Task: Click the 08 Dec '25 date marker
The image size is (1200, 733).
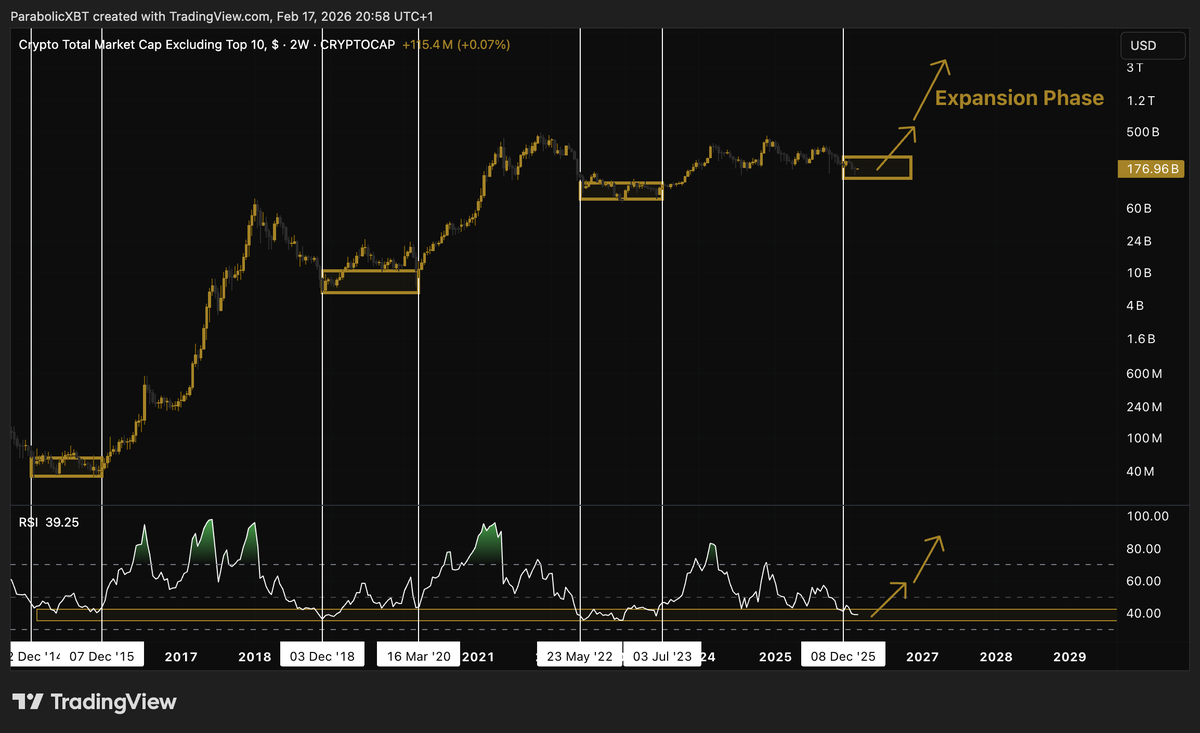Action: tap(843, 654)
